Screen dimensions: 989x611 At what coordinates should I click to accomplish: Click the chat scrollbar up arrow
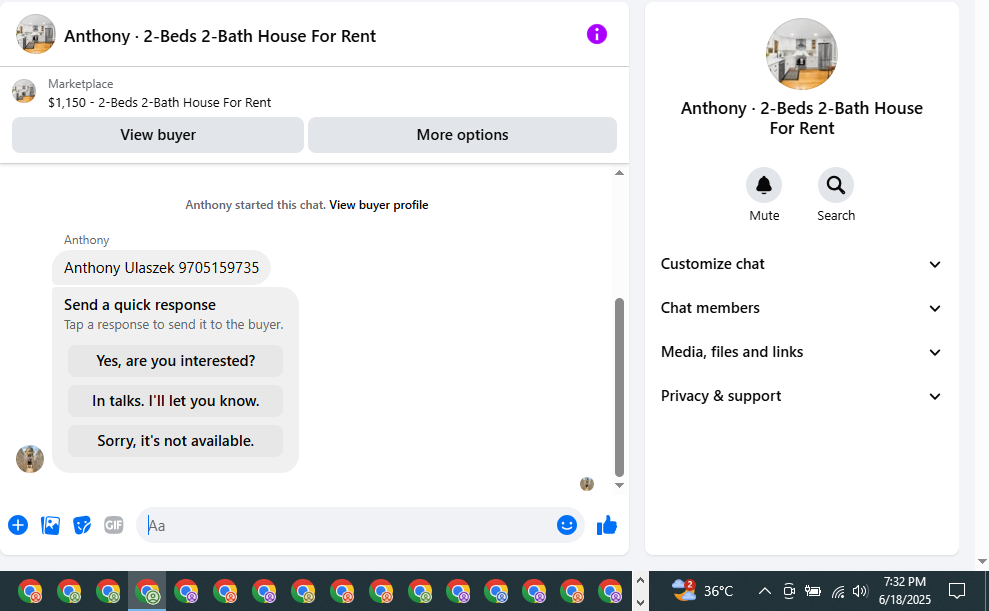pyautogui.click(x=619, y=173)
